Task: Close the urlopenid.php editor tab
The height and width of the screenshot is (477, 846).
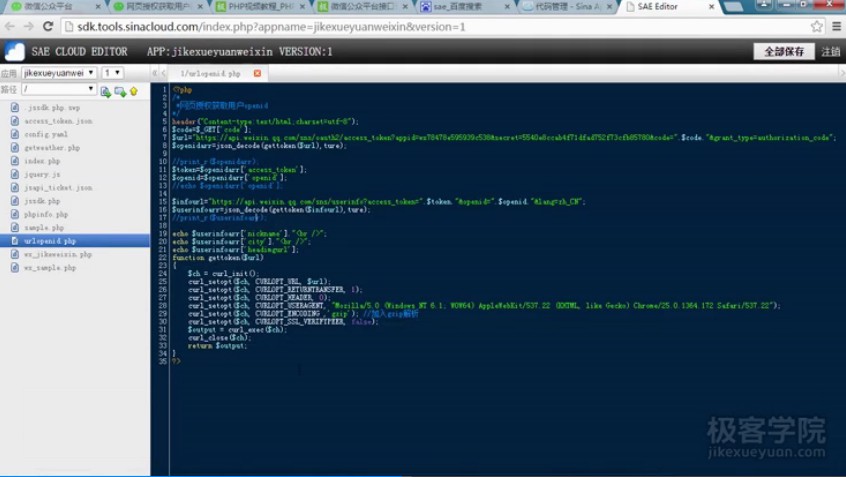Action: click(257, 74)
